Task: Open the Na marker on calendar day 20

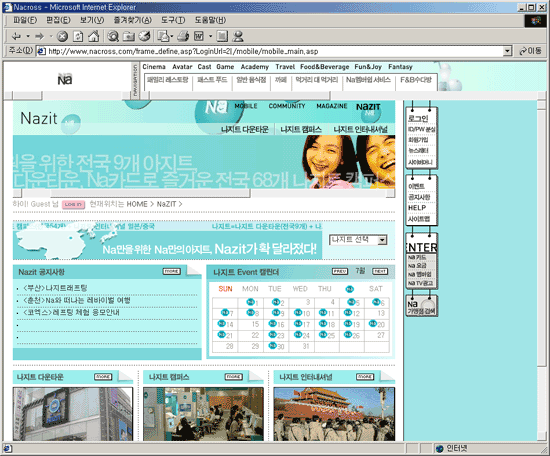Action: pos(373,323)
